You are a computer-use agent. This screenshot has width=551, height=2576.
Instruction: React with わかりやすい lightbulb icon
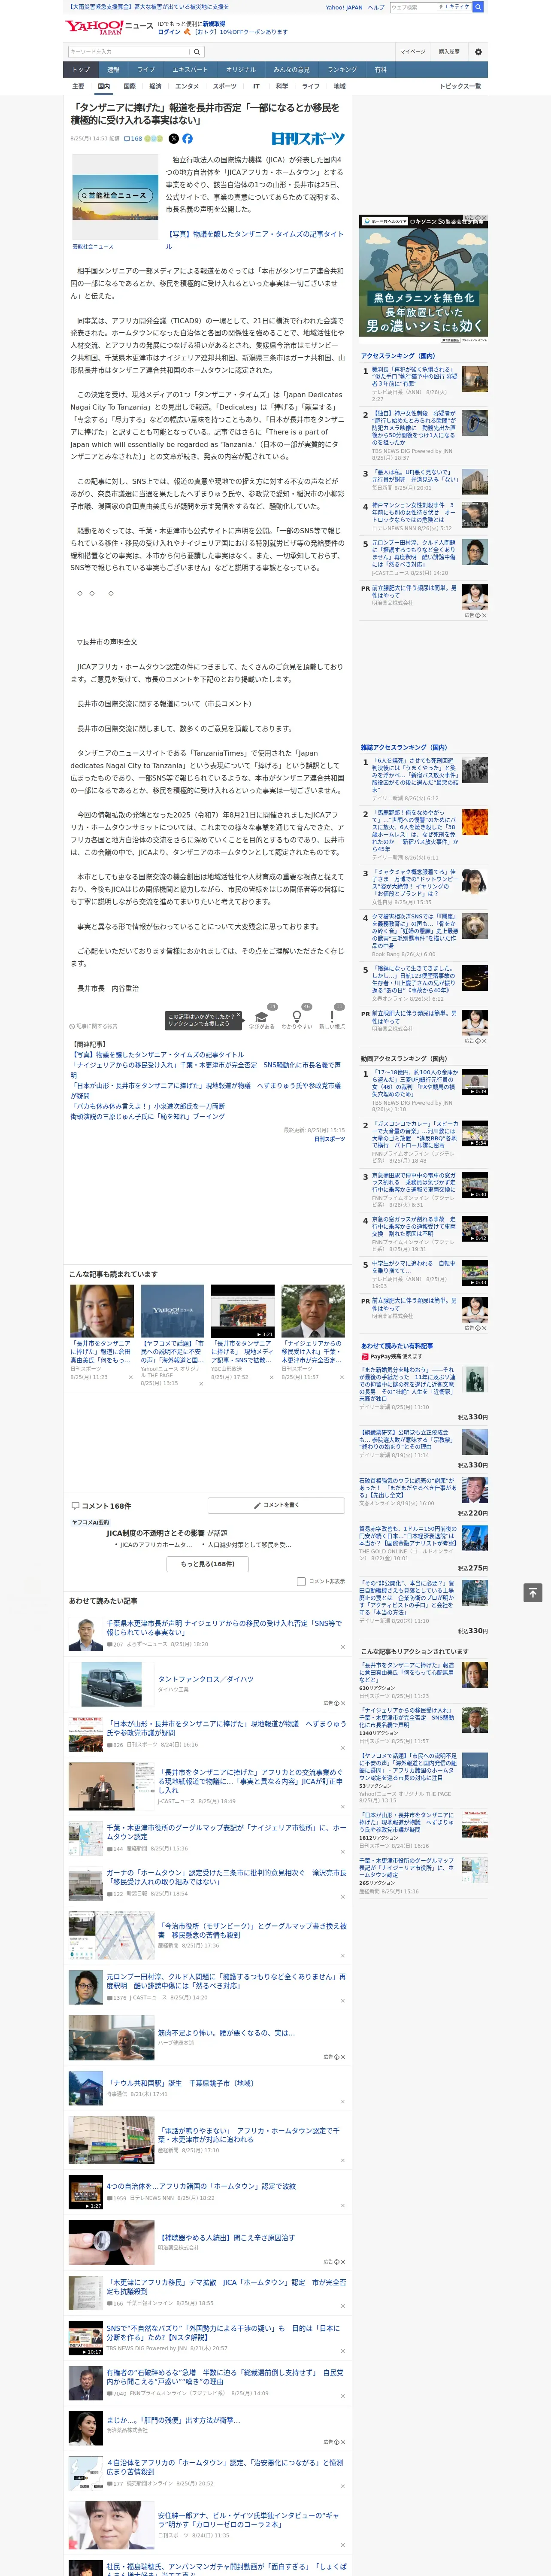[296, 1017]
